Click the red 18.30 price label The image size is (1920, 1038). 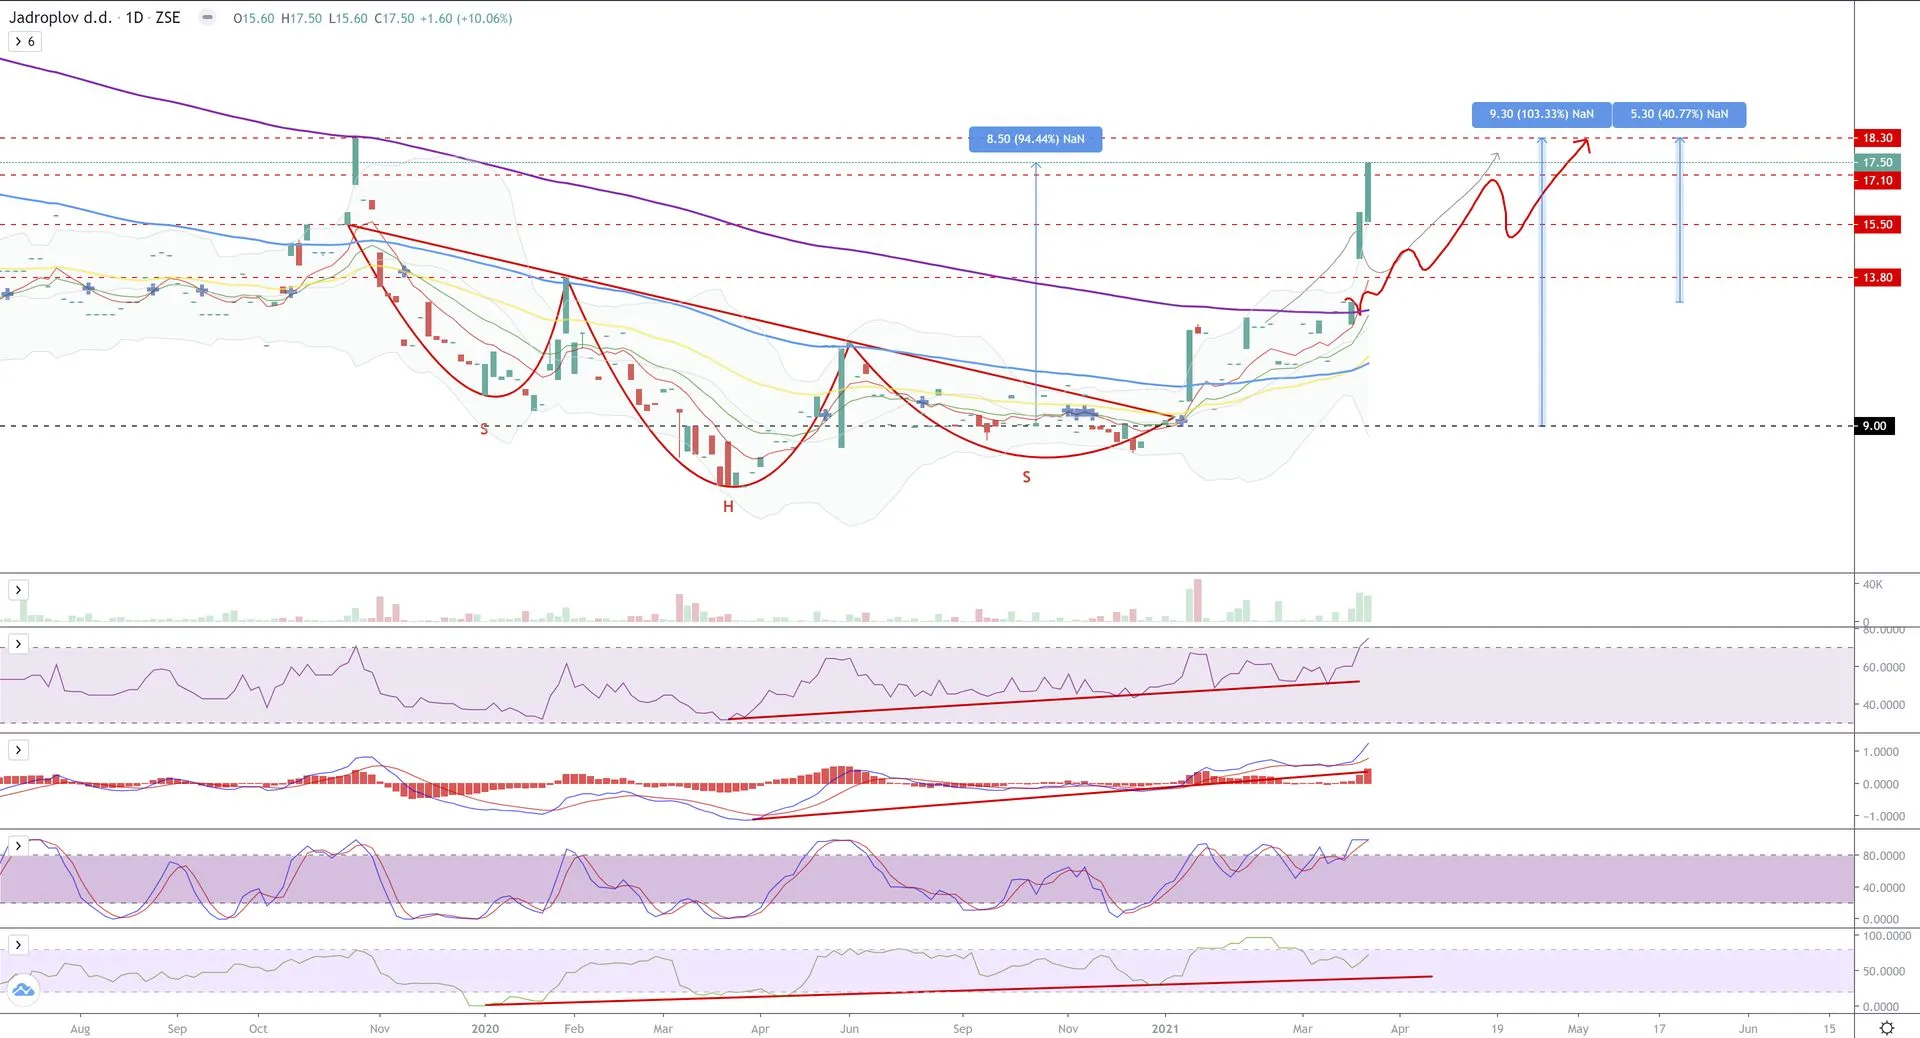(x=1876, y=138)
